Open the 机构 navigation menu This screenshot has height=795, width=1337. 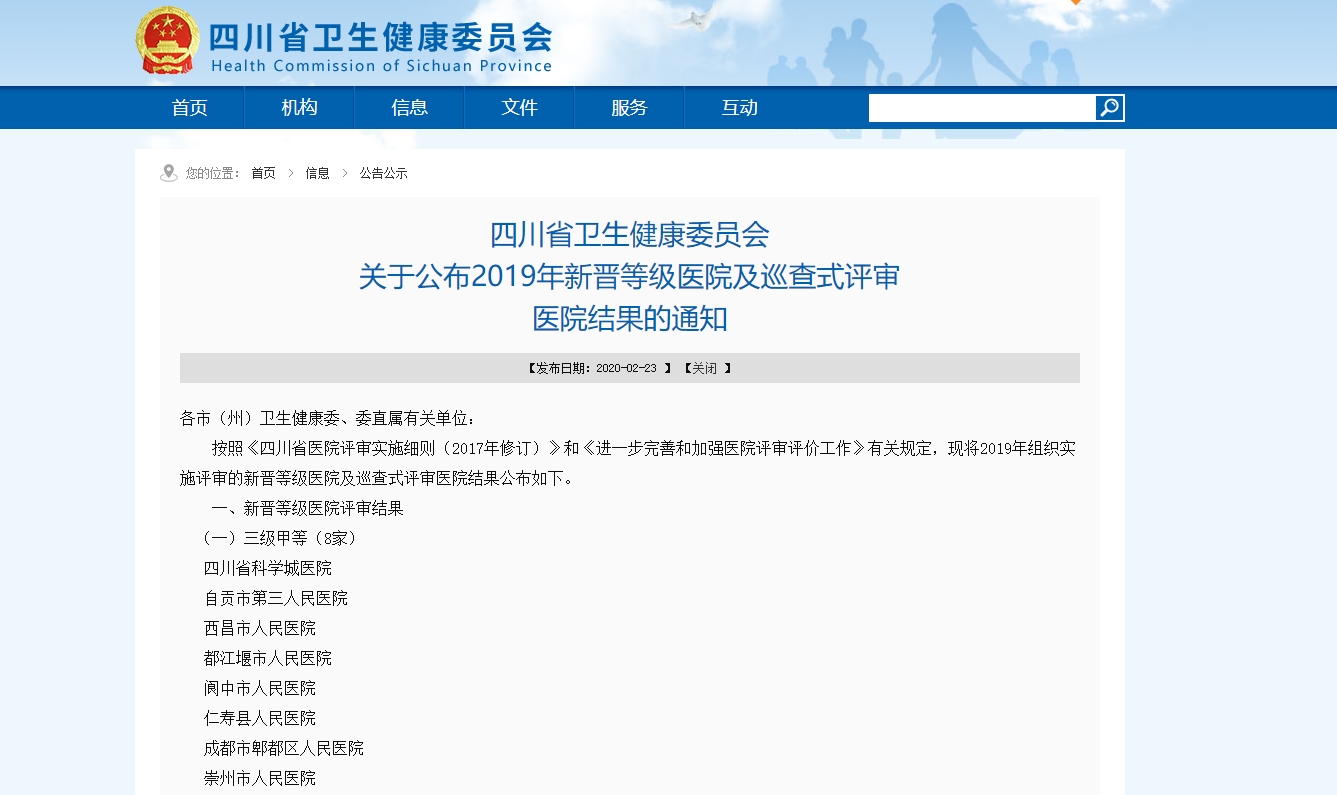click(299, 108)
